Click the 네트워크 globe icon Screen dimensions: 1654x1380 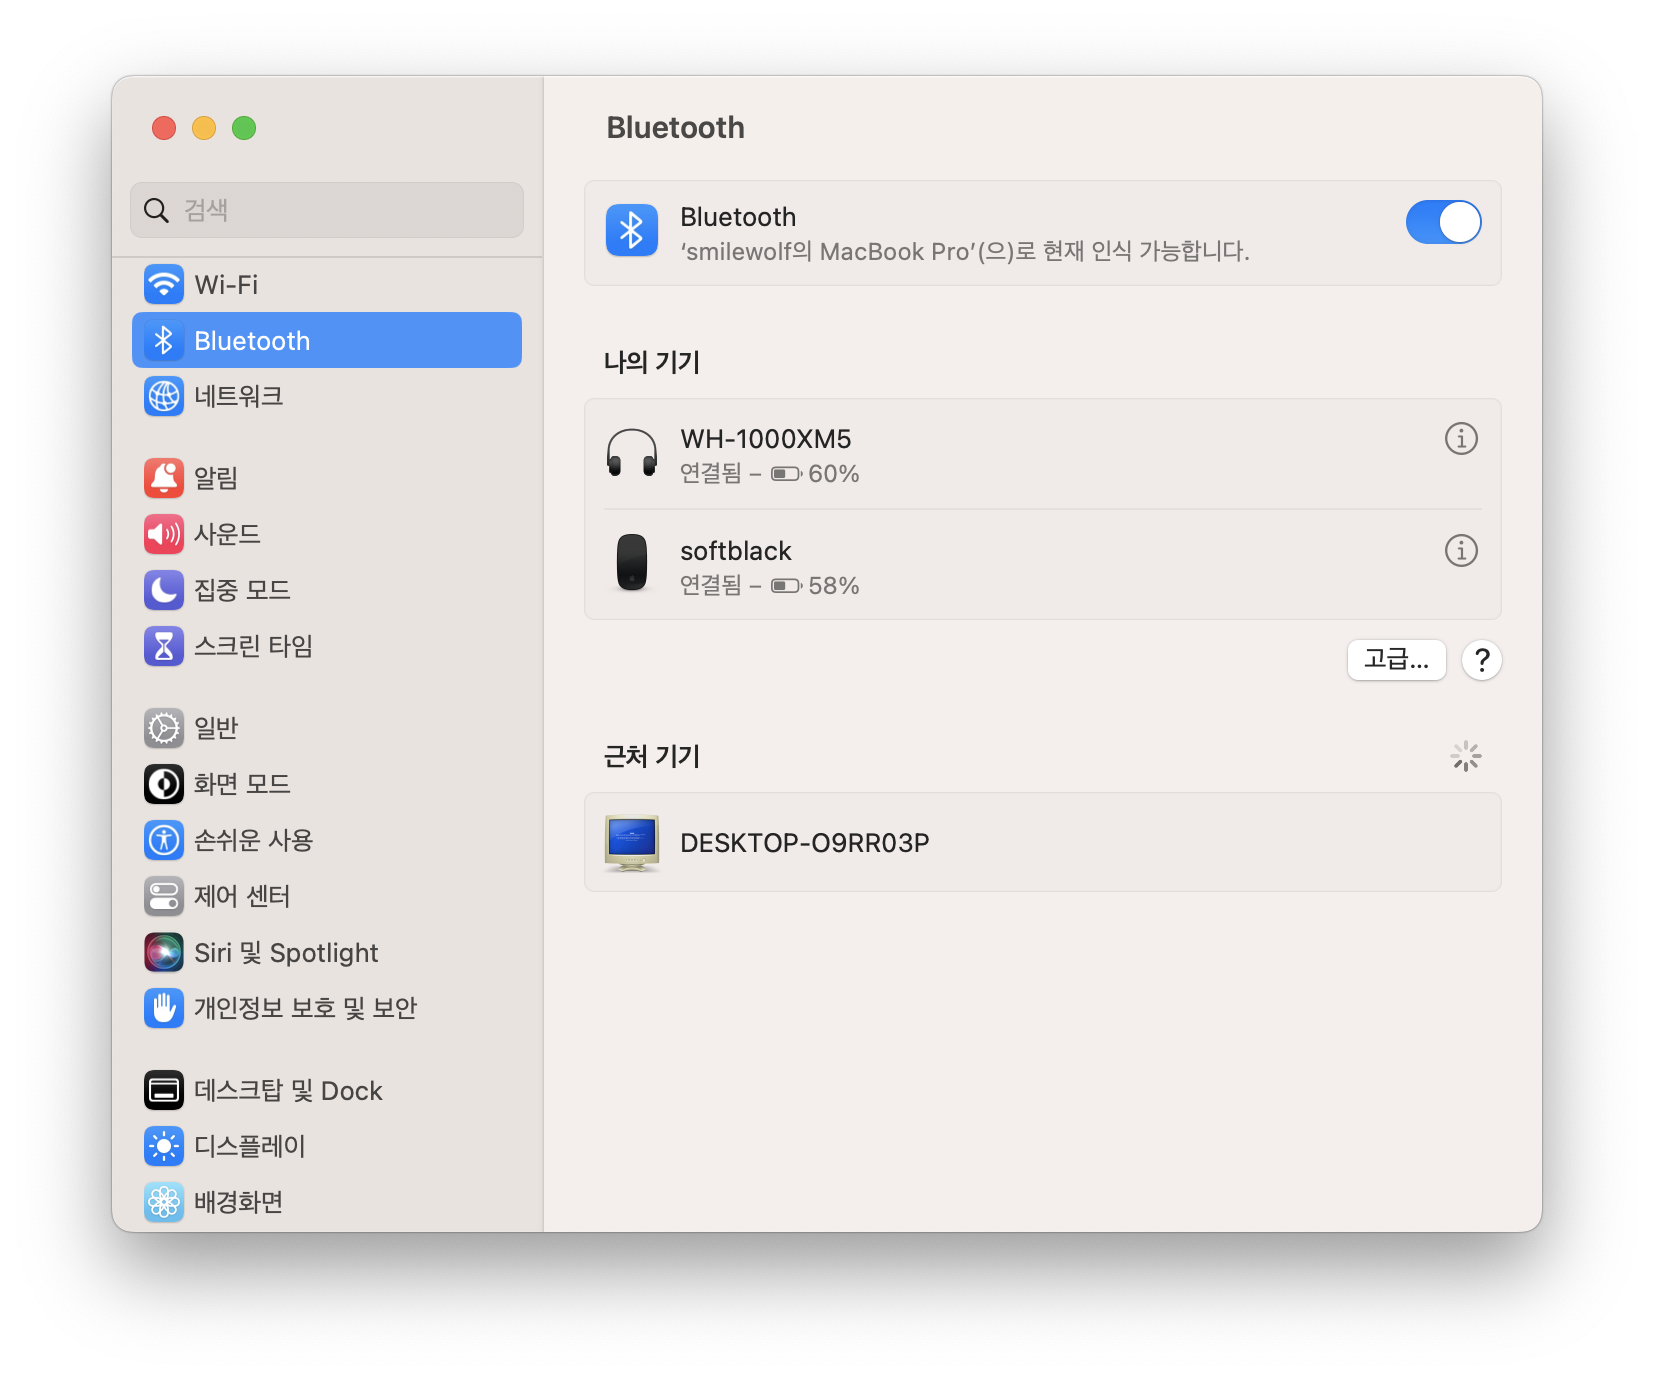click(164, 396)
